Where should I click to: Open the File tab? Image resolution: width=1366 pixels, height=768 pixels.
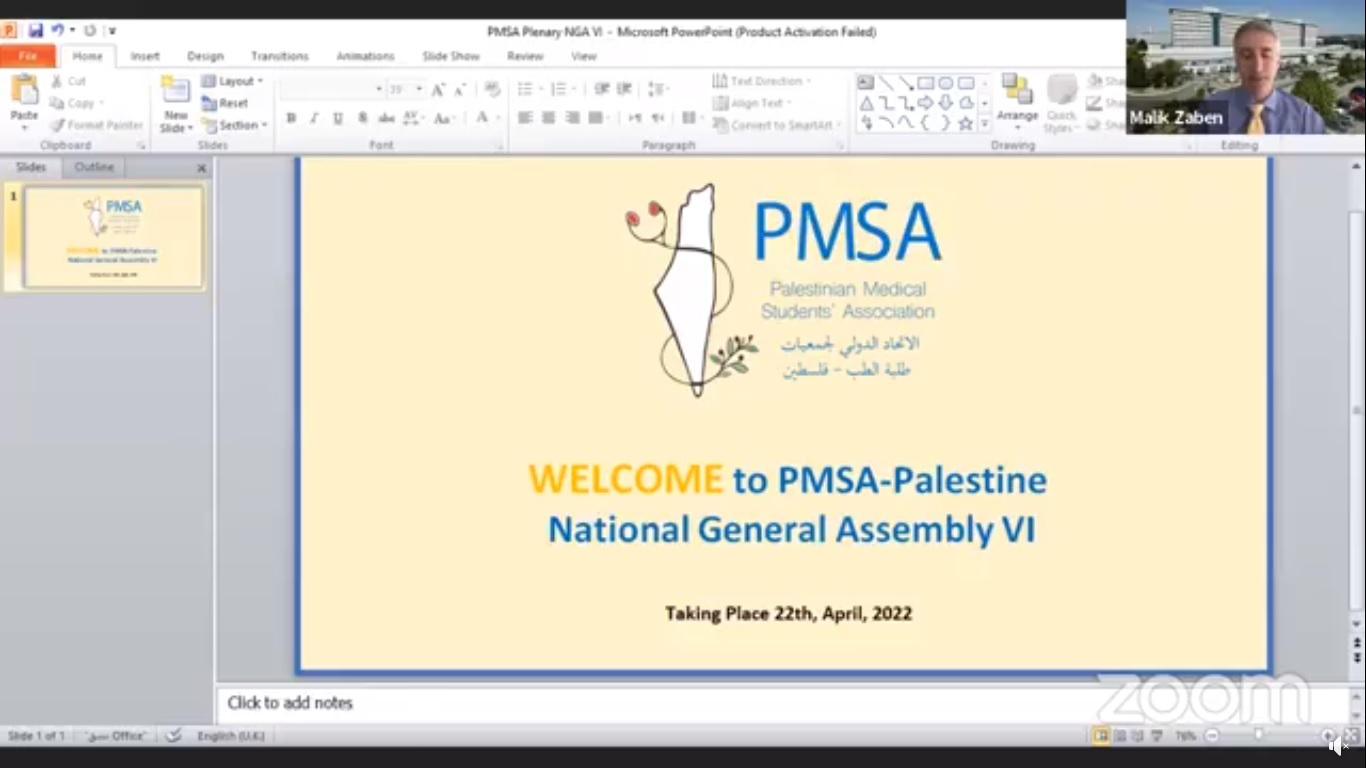(28, 56)
